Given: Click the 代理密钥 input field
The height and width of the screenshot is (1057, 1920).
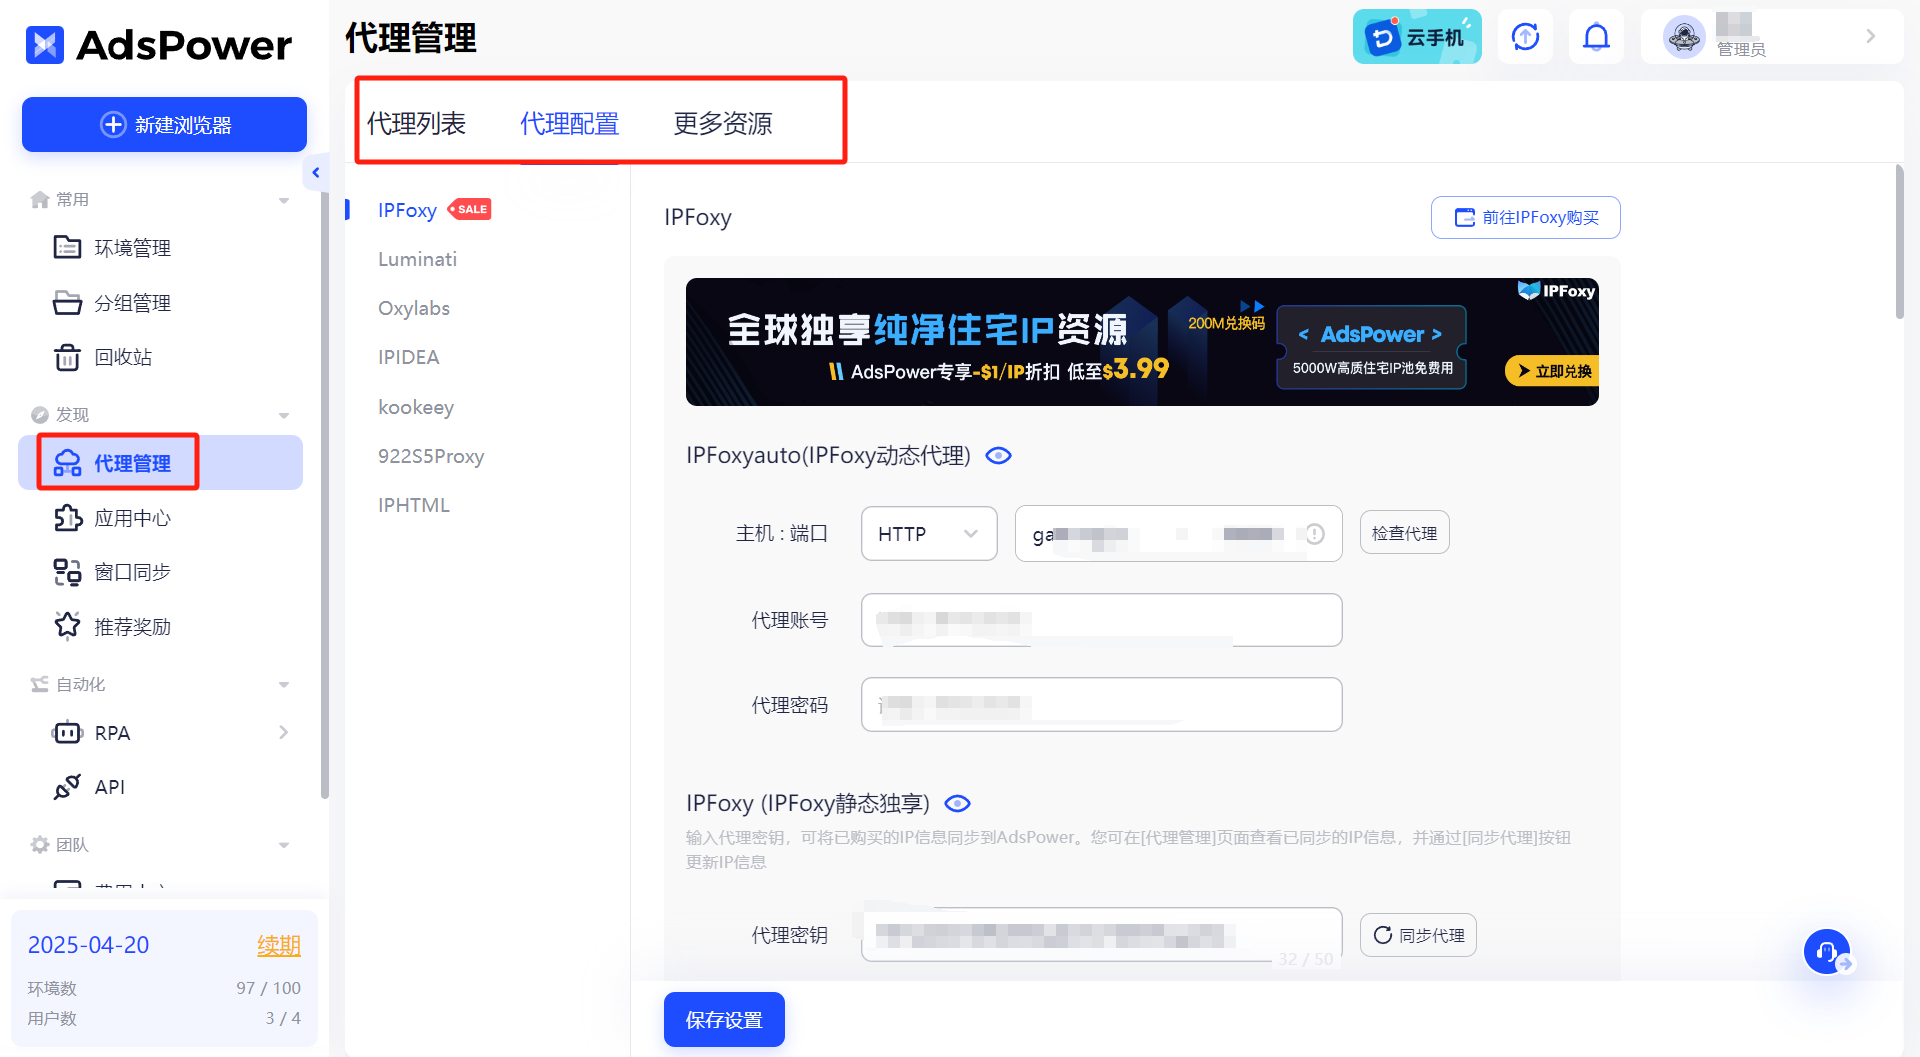Looking at the screenshot, I should [x=1101, y=934].
